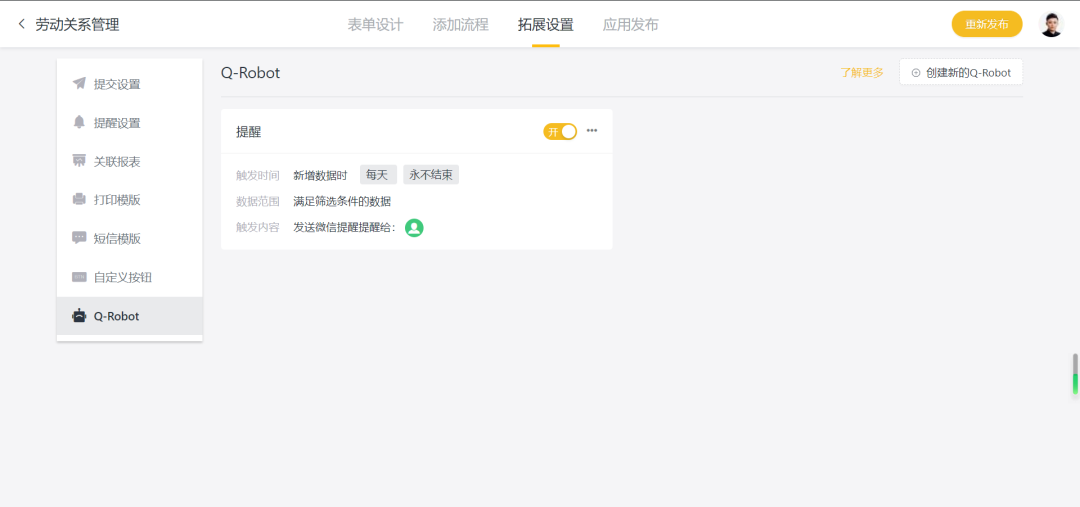Click the plus icon in 创建新的Q-Robot

916,72
